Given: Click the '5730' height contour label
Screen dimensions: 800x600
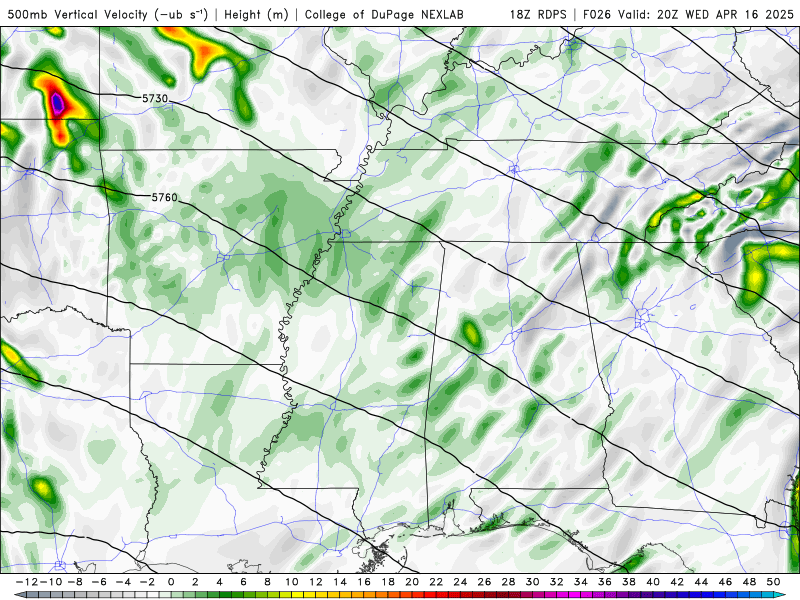Looking at the screenshot, I should [155, 98].
